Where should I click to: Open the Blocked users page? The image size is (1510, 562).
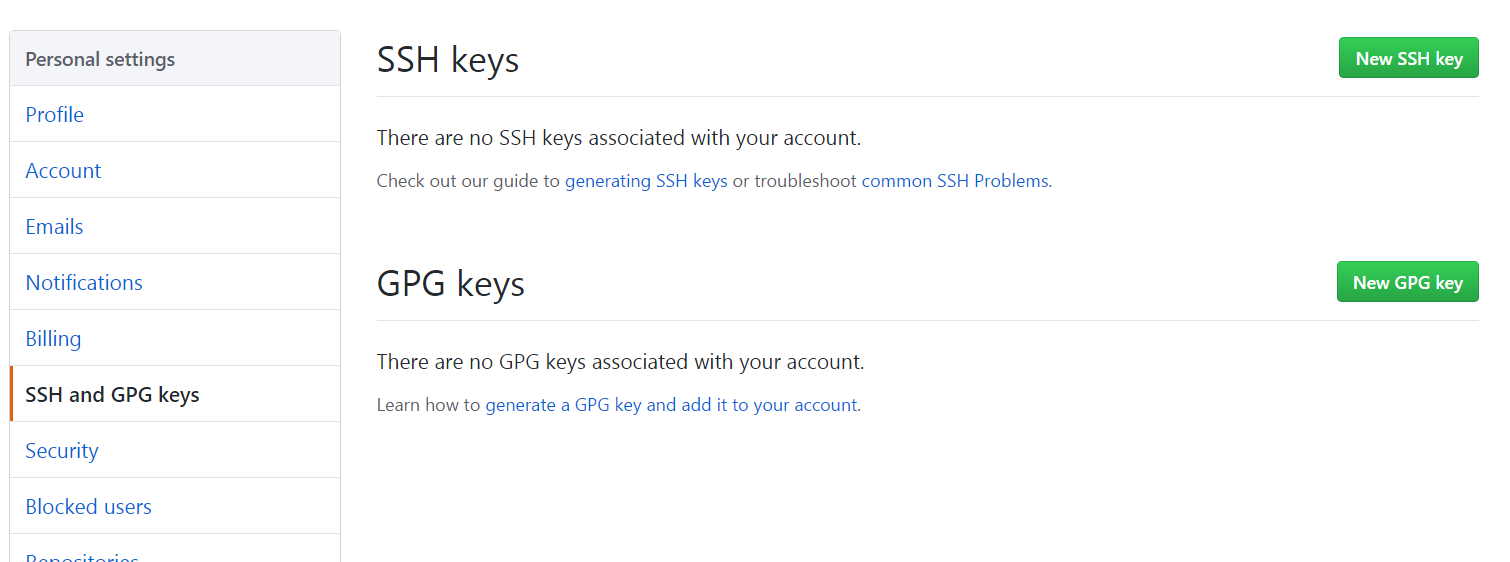(x=88, y=507)
